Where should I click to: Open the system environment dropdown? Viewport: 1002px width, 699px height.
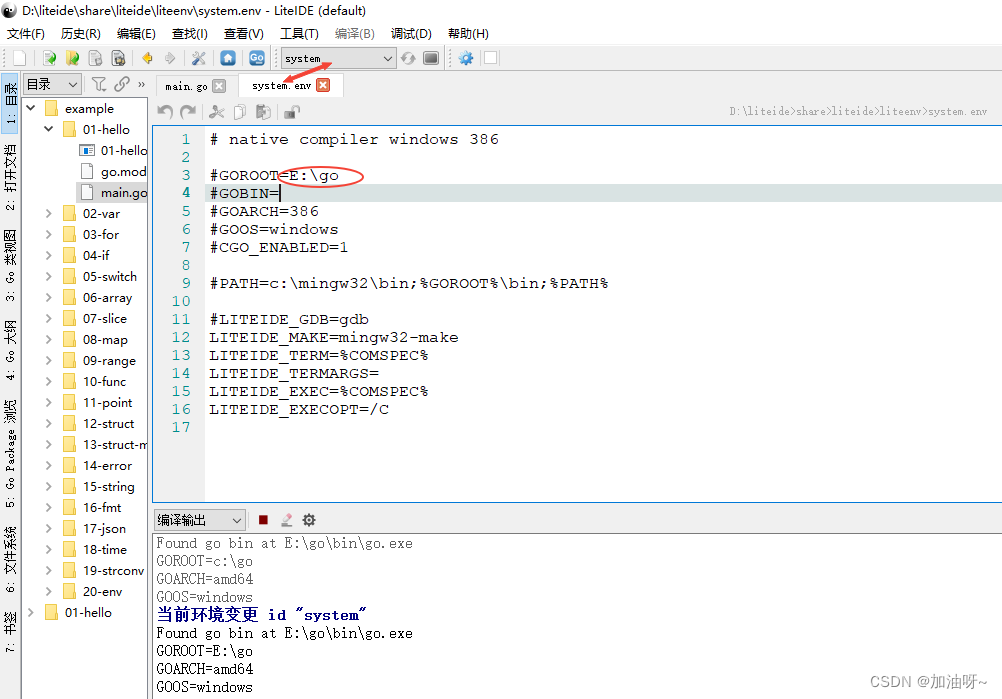(337, 57)
